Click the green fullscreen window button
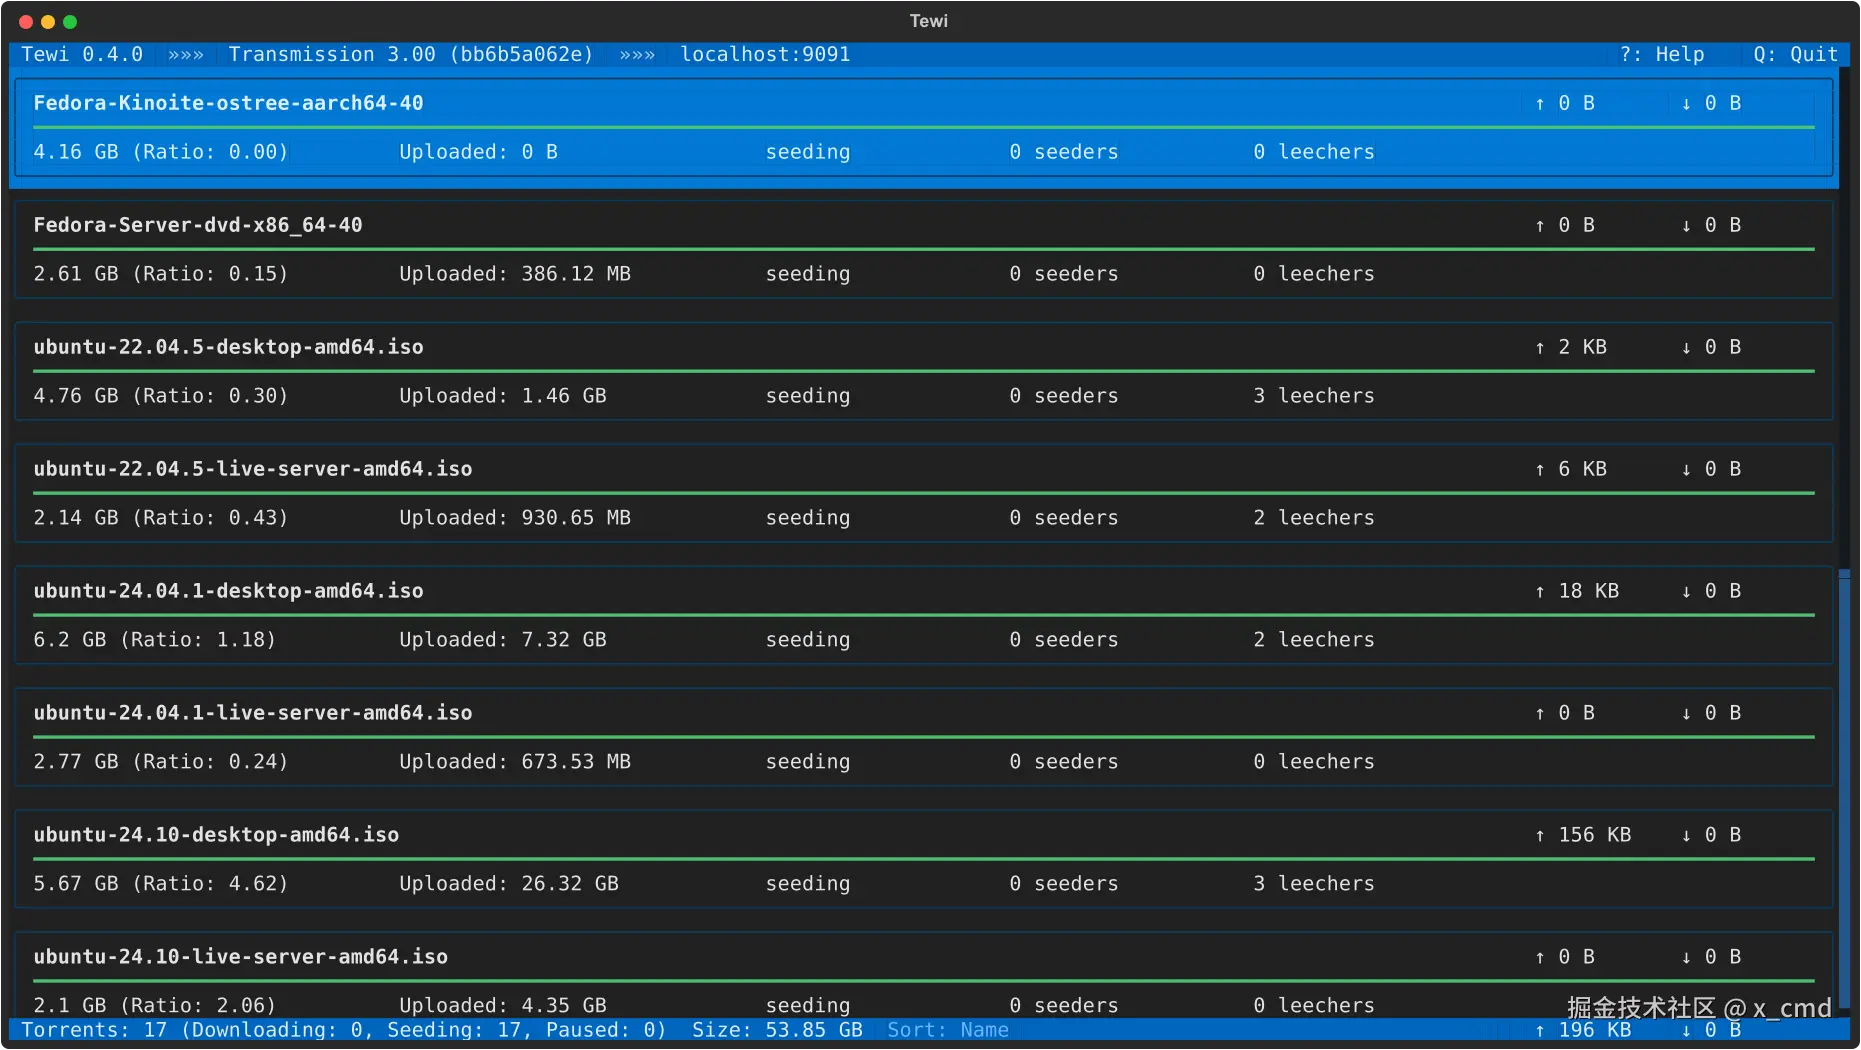The image size is (1861, 1050). point(70,22)
